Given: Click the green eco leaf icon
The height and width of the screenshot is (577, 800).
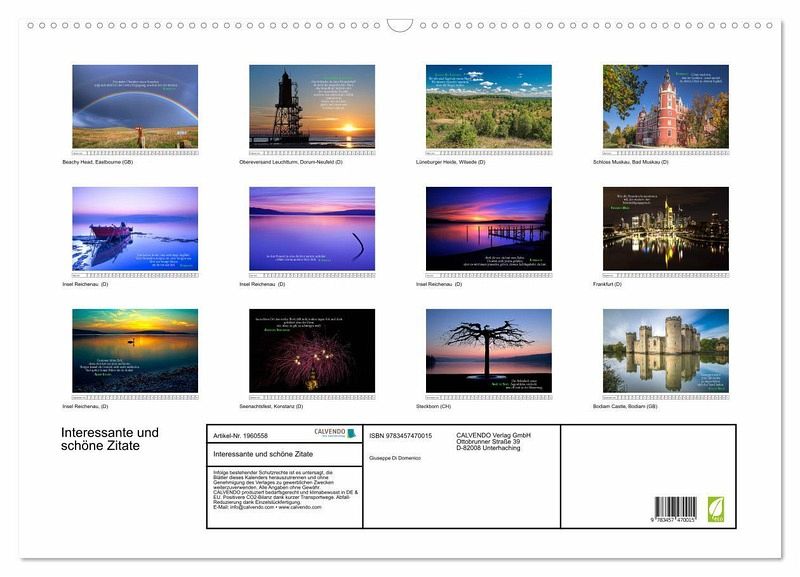Looking at the screenshot, I should point(715,509).
